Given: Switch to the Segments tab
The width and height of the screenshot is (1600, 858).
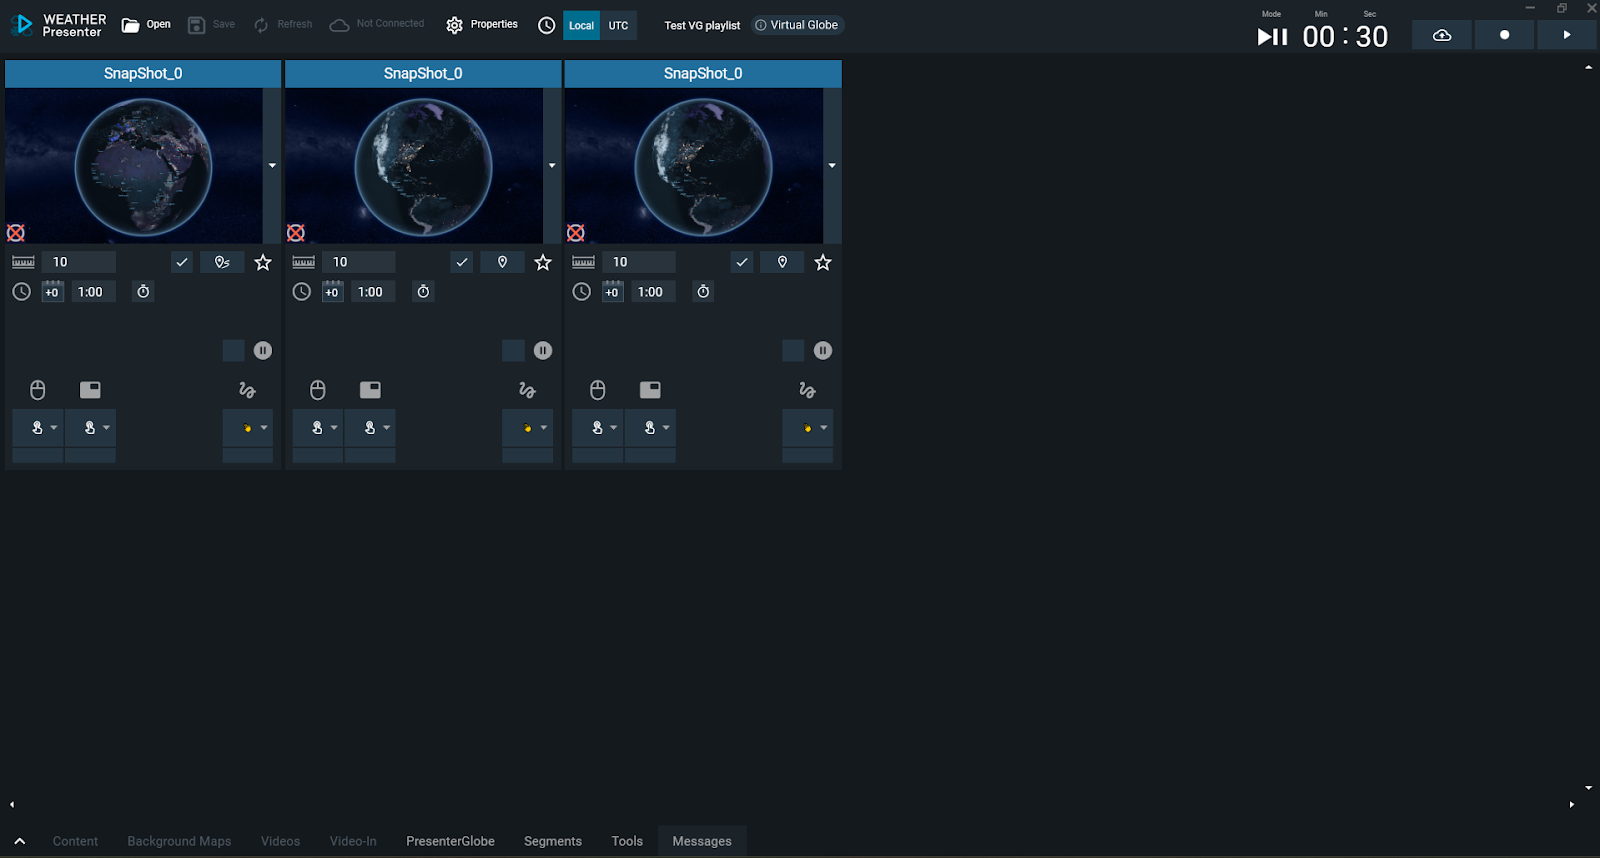Looking at the screenshot, I should point(552,841).
